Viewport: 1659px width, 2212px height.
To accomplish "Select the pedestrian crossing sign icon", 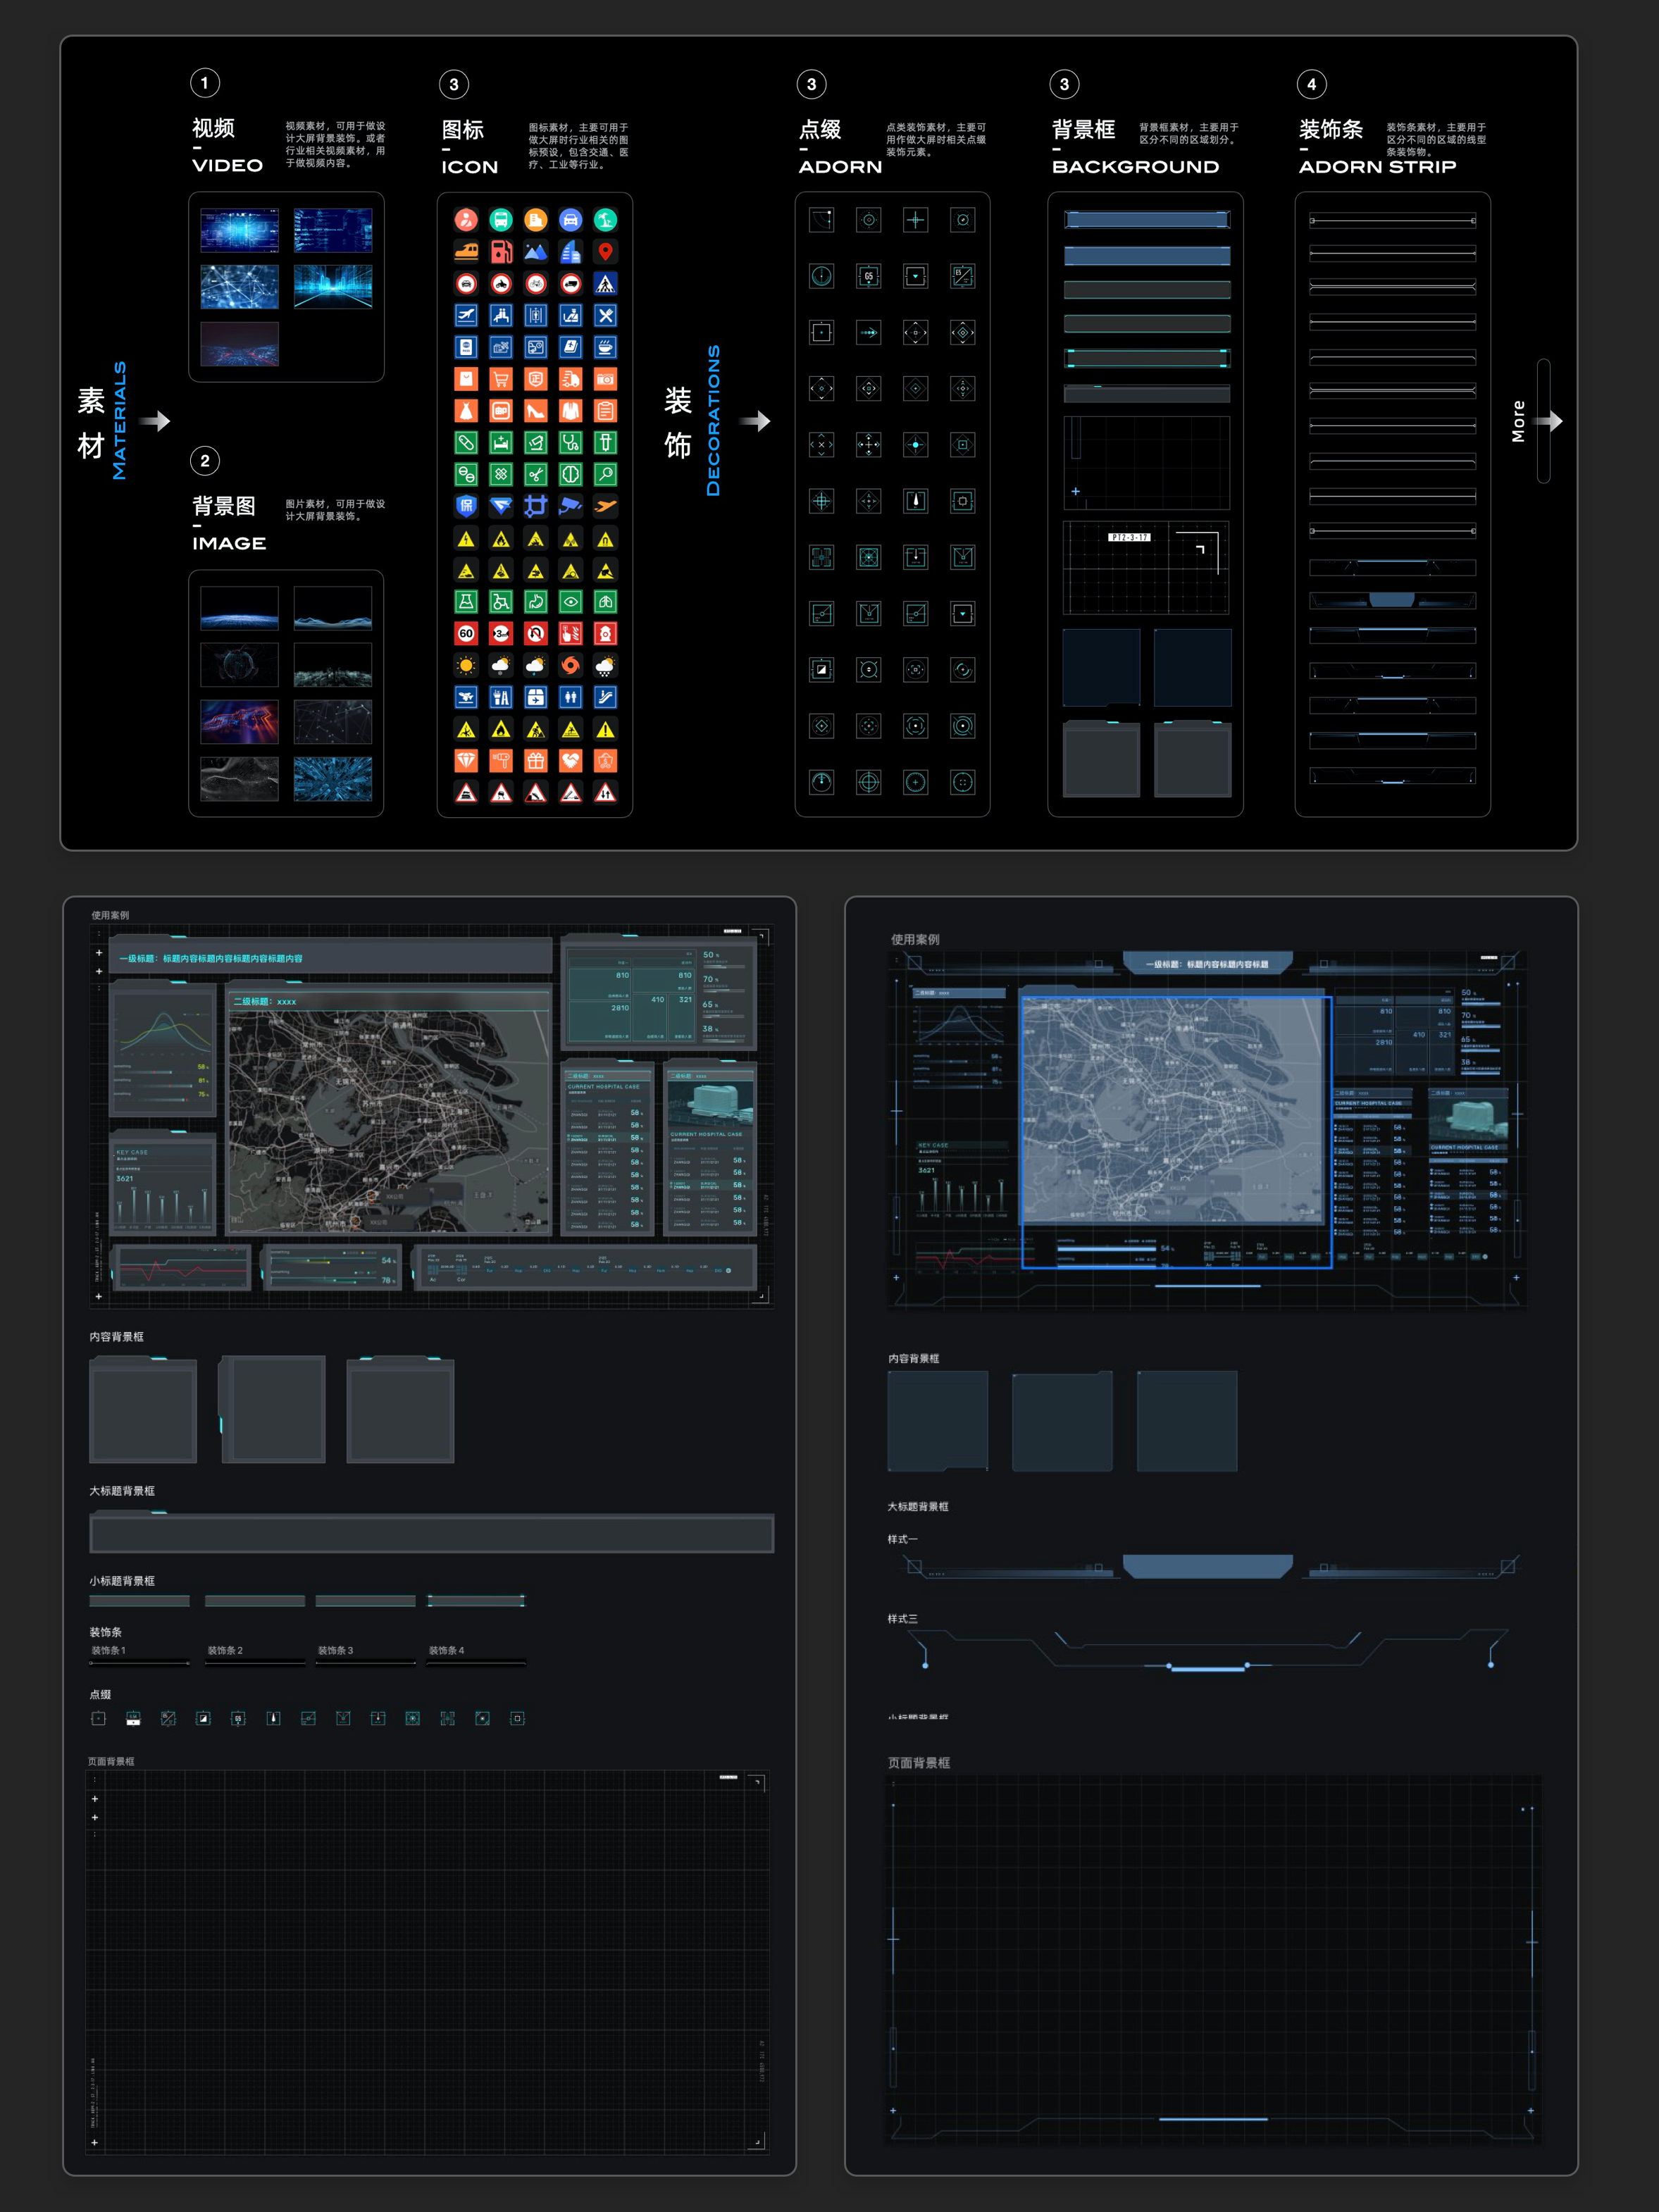I will pos(605,284).
